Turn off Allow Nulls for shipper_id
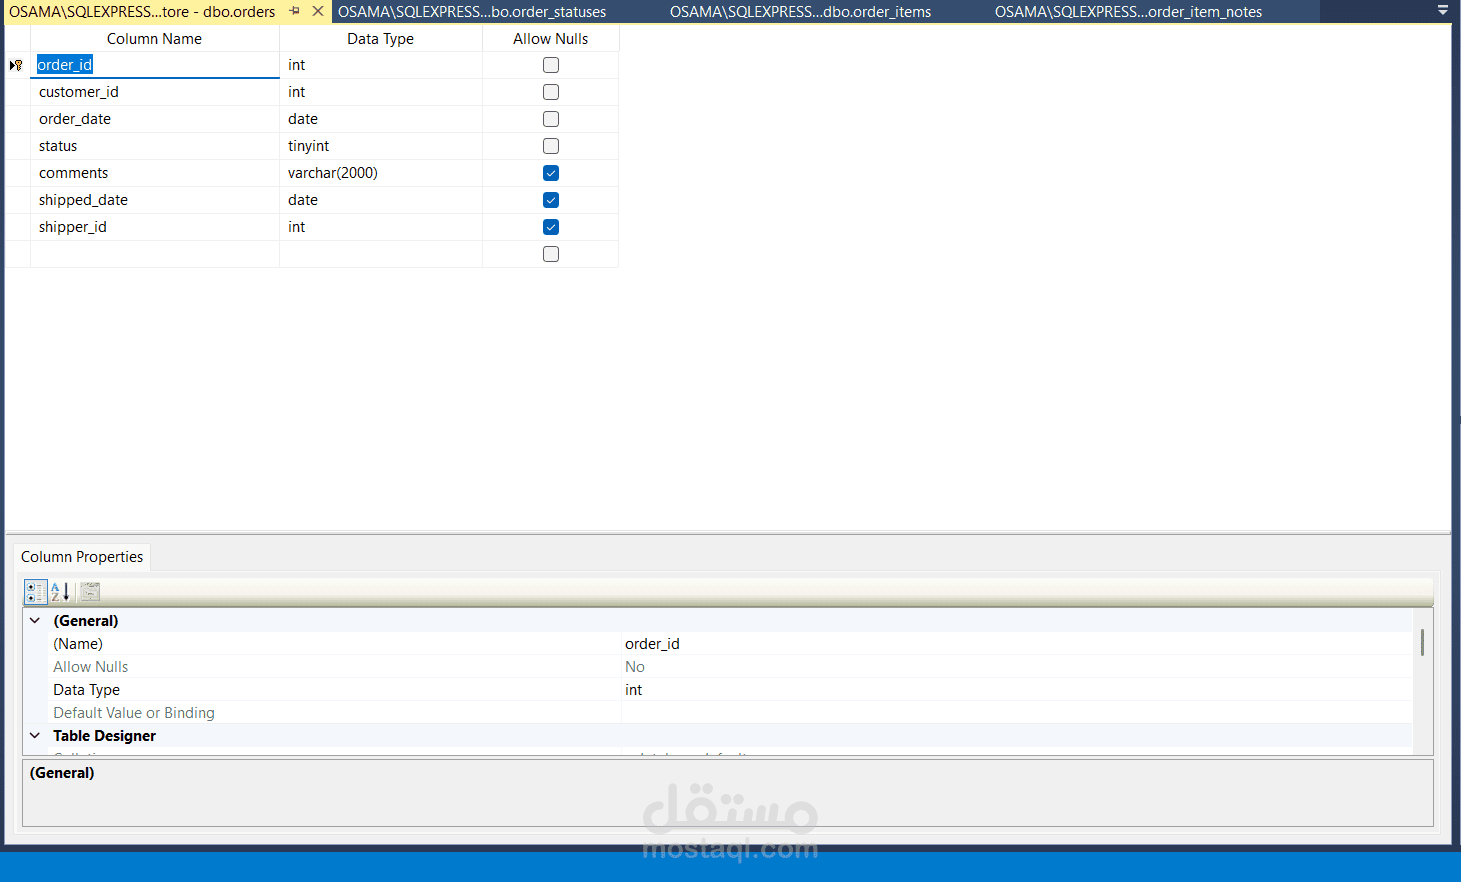 click(x=551, y=227)
